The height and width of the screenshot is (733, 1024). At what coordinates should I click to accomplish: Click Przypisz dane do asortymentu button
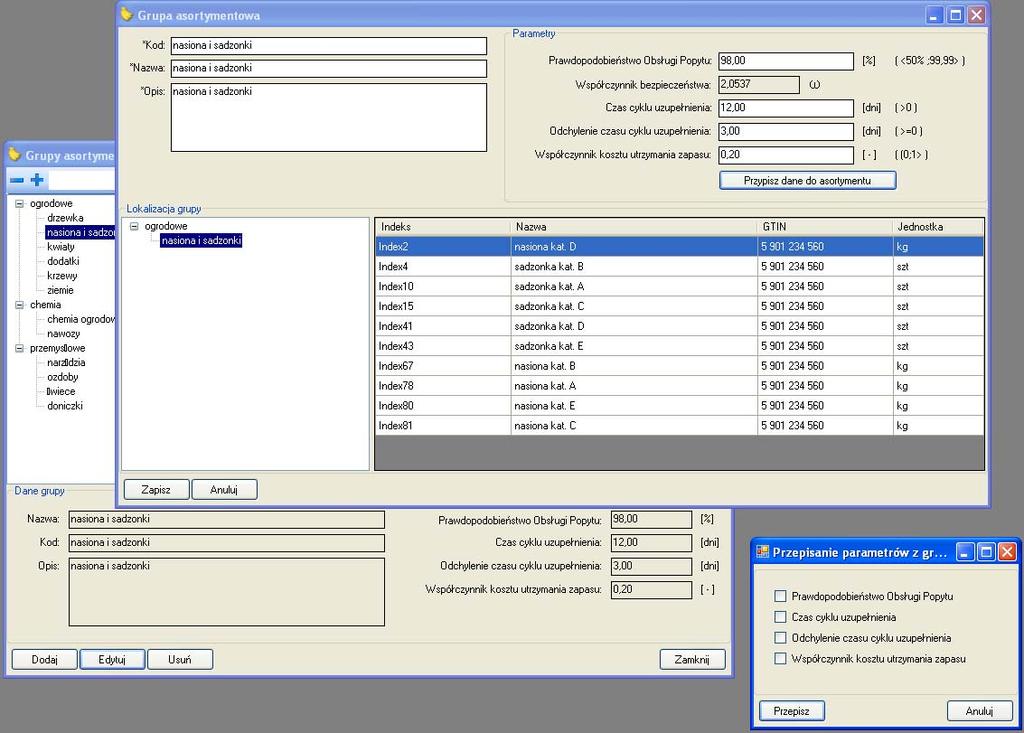(x=807, y=180)
